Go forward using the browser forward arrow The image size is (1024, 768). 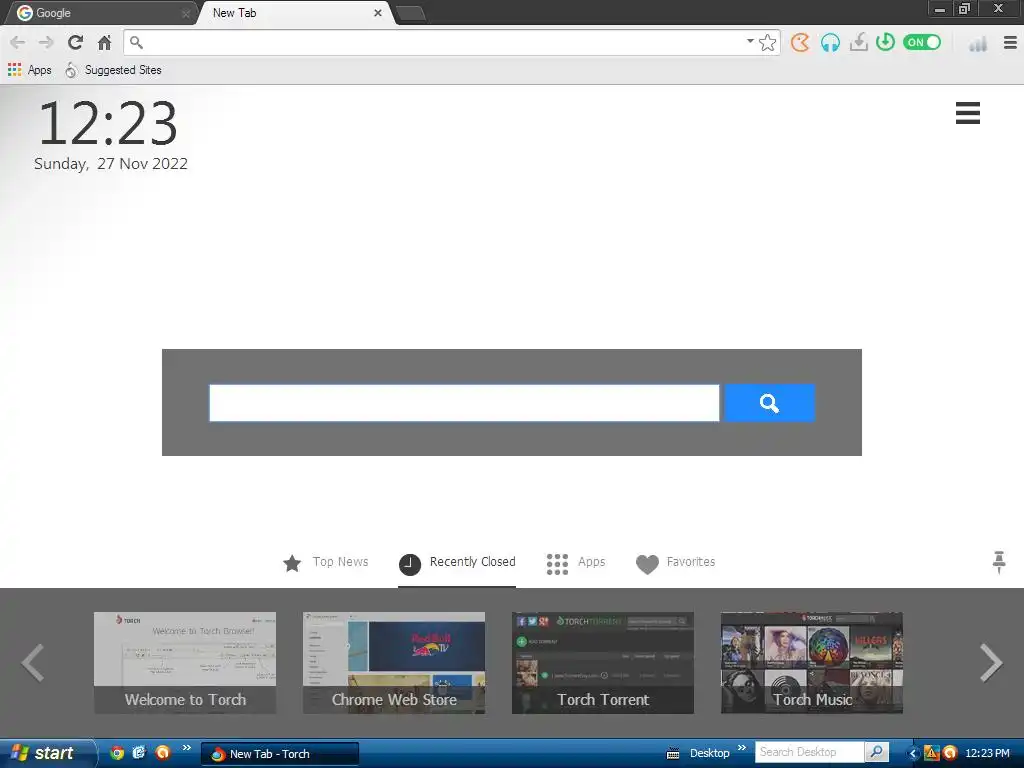[x=46, y=42]
